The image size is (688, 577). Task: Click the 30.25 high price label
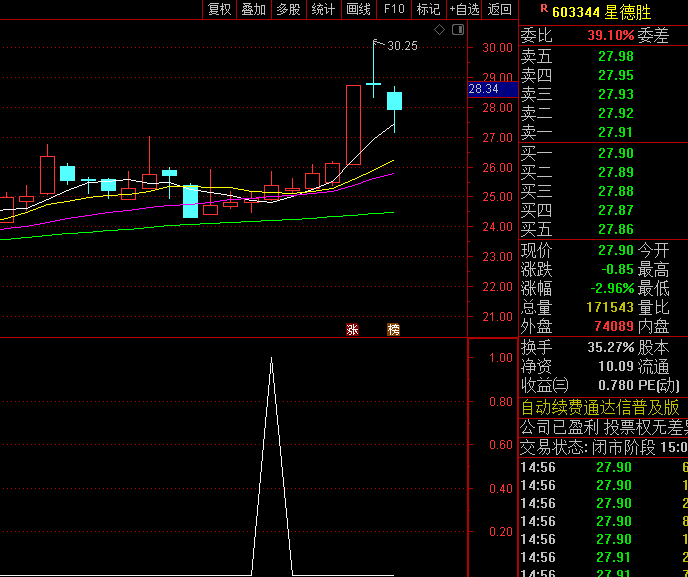tap(402, 46)
